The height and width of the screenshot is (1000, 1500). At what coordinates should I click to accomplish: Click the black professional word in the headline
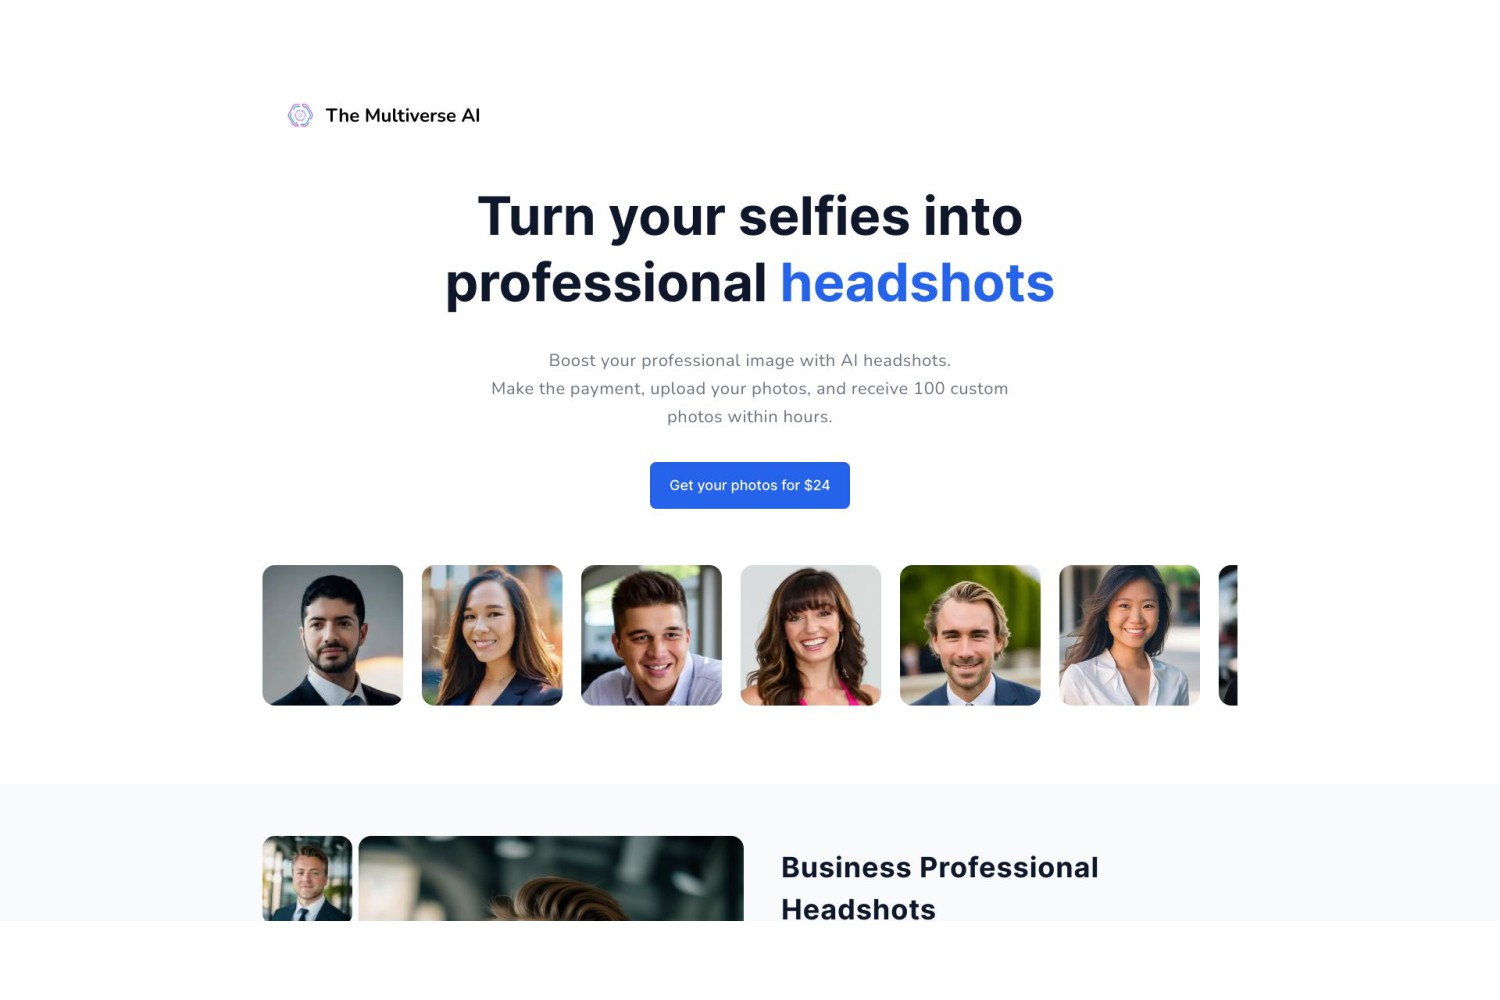606,283
